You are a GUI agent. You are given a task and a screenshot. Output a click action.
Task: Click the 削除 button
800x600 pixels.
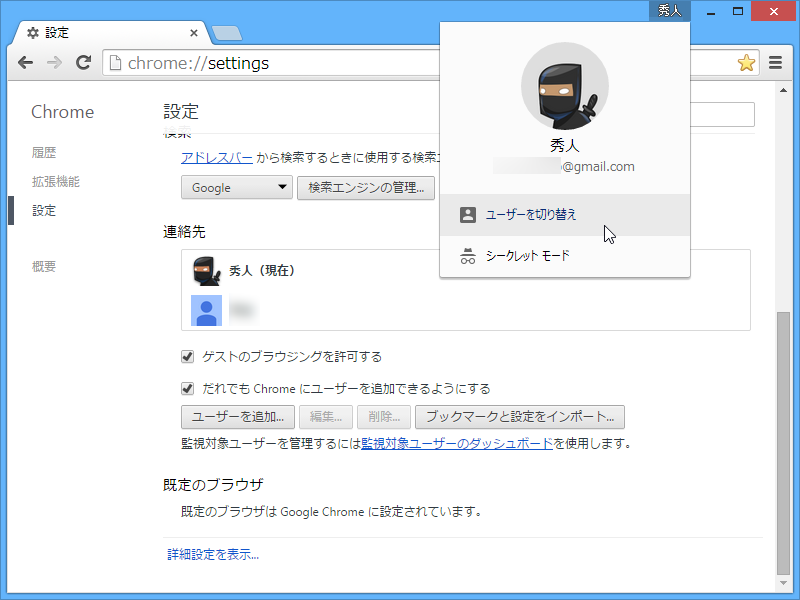tap(384, 417)
